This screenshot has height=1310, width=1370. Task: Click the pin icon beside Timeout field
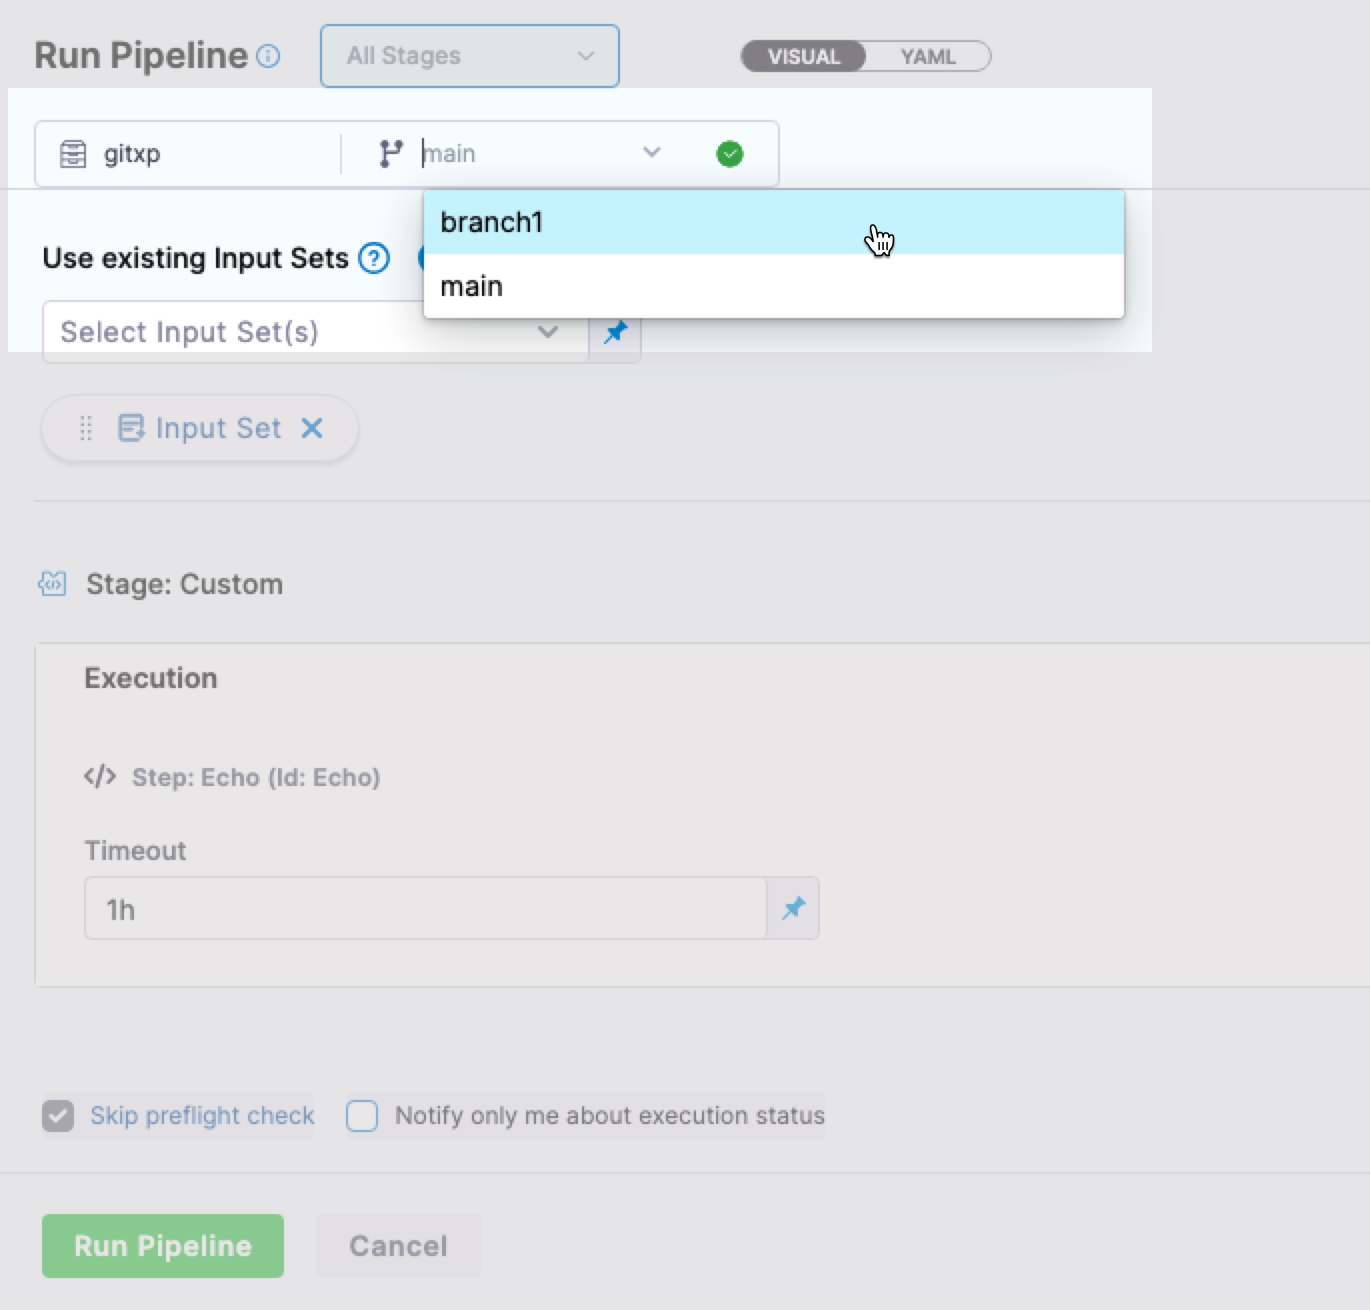point(793,908)
